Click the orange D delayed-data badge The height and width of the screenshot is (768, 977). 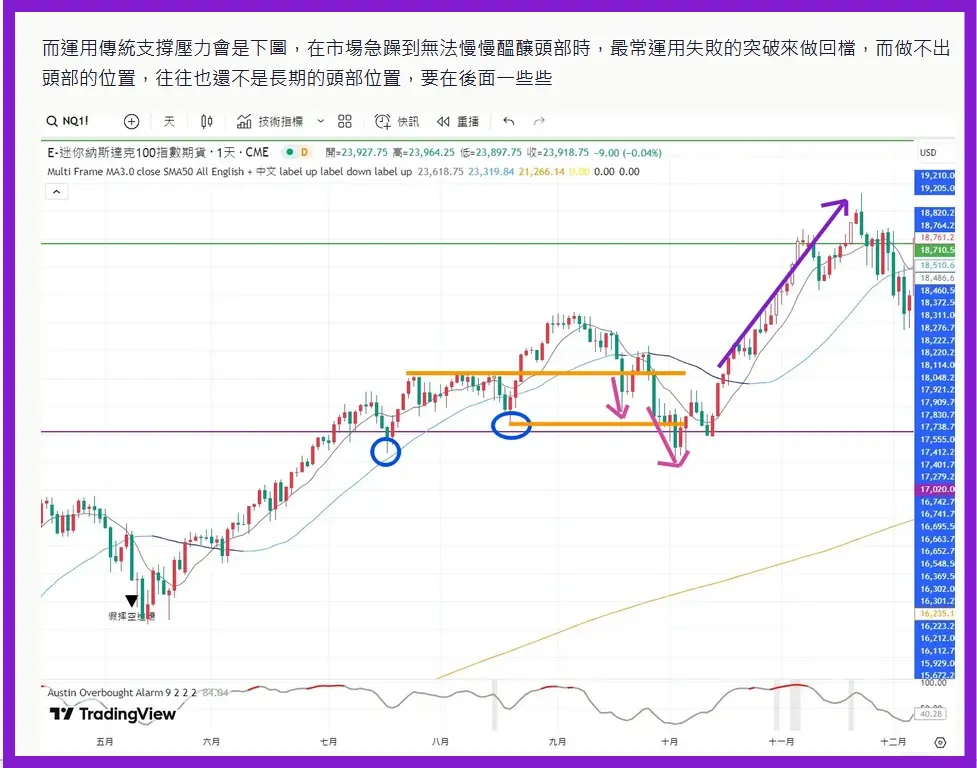(304, 152)
